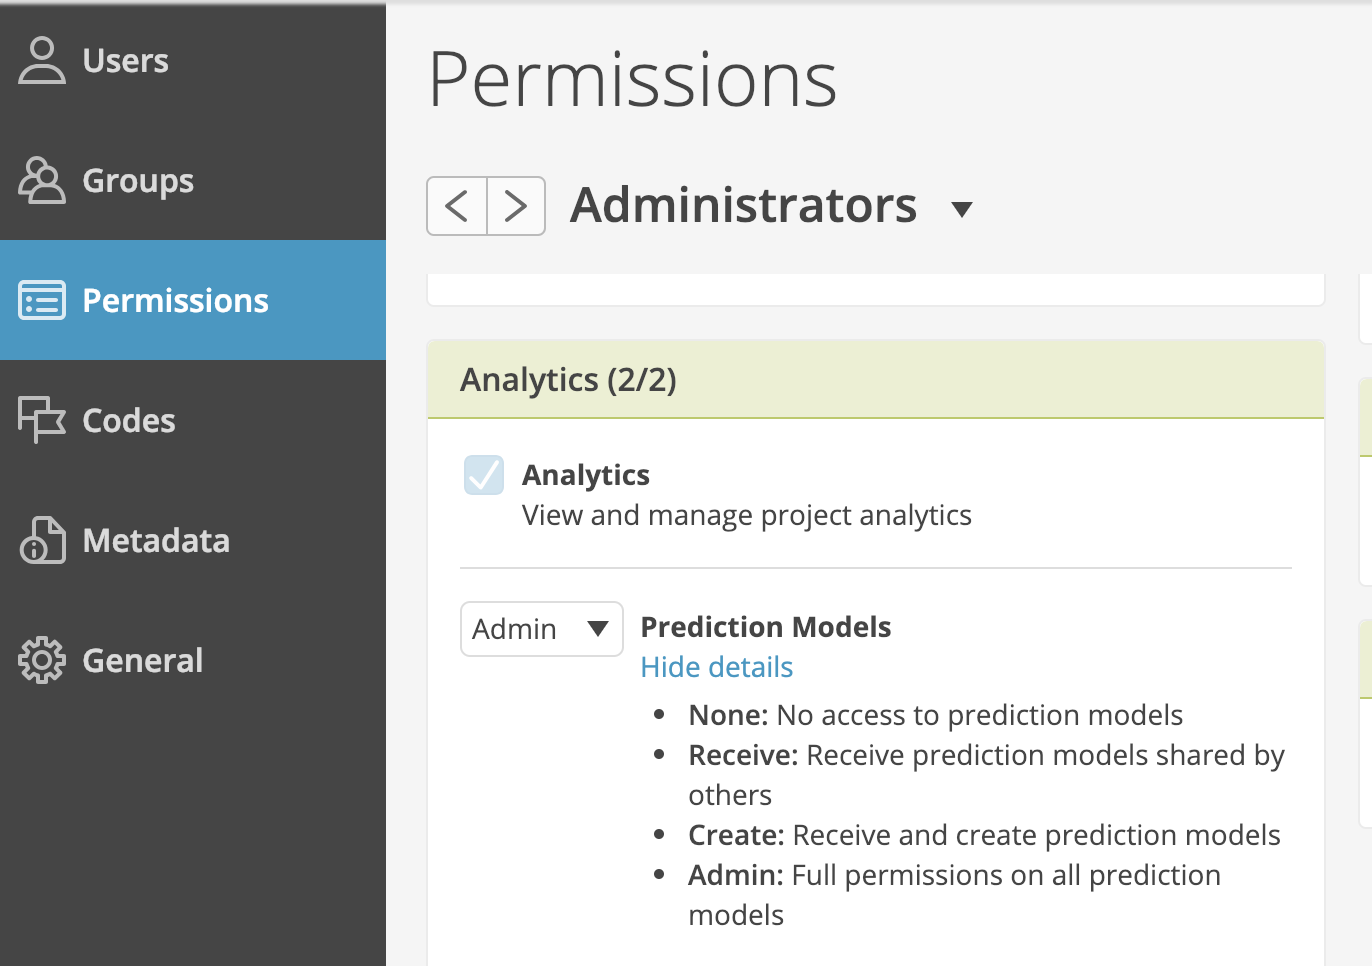Viewport: 1372px width, 966px height.
Task: Click the Codes flag icon
Action: click(42, 420)
